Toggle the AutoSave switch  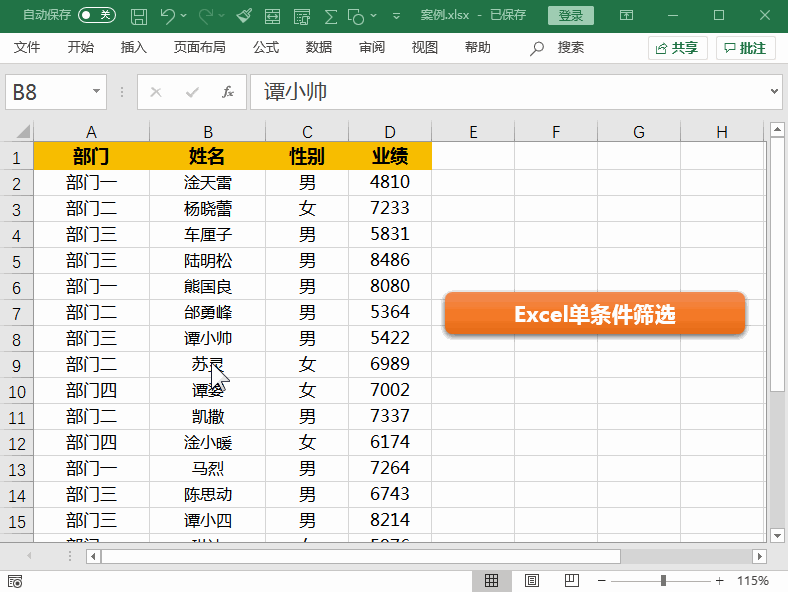pos(96,15)
